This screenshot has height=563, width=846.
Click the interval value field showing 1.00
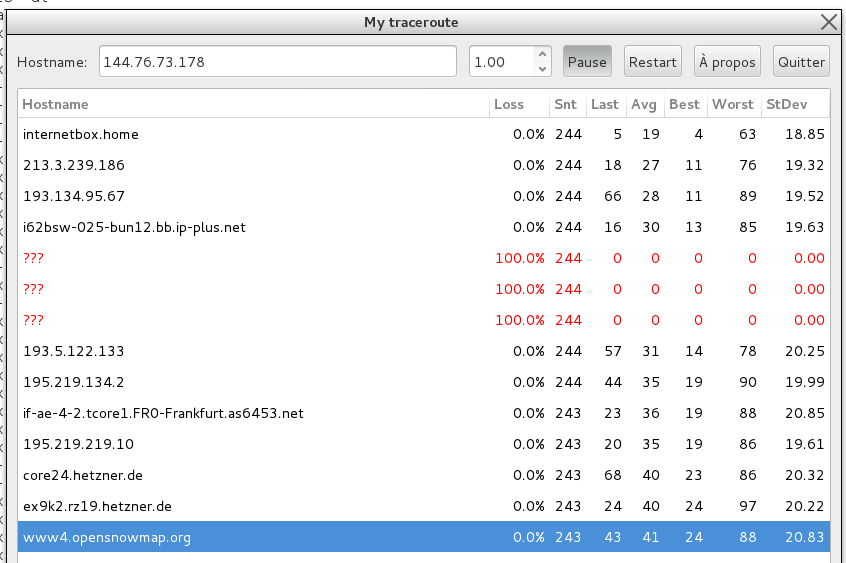point(500,62)
